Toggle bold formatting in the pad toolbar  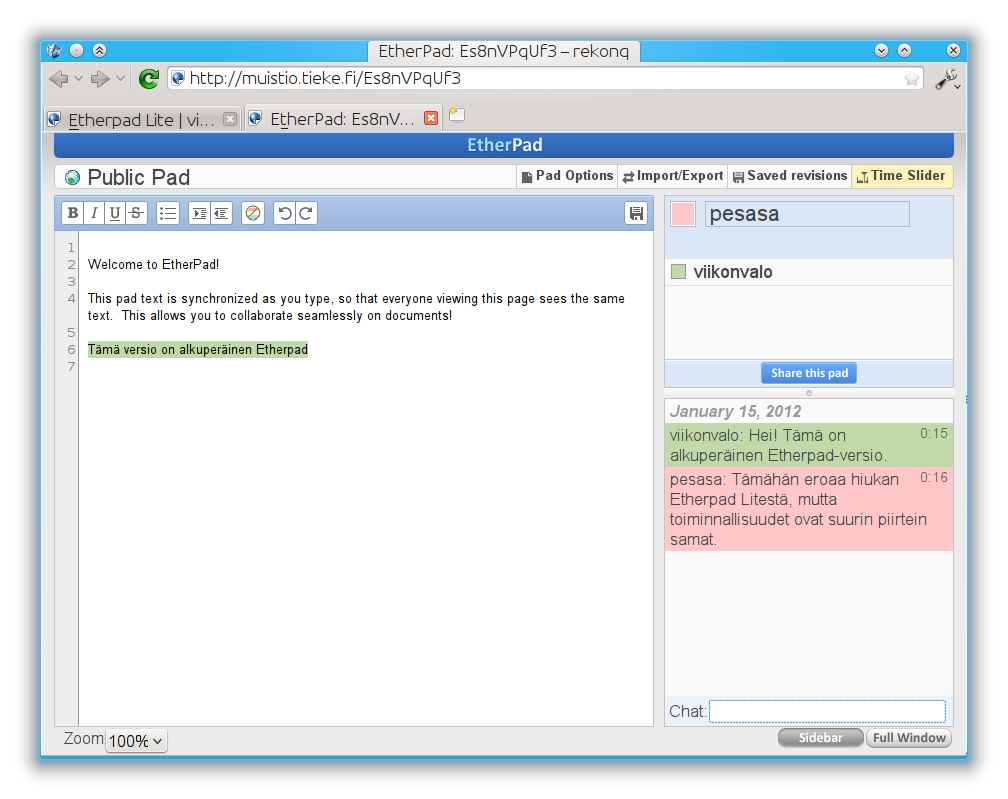pyautogui.click(x=73, y=213)
